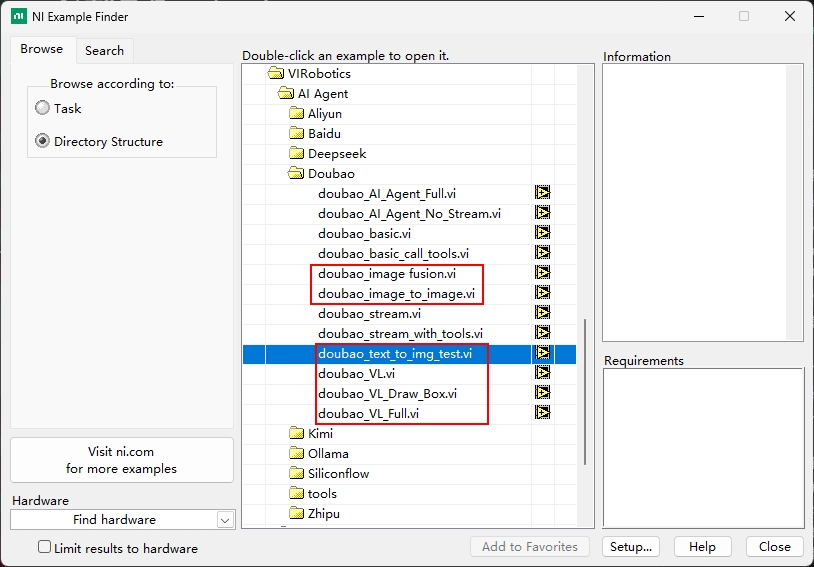814x567 pixels.
Task: Open the Find hardware dropdown
Action: 225,520
